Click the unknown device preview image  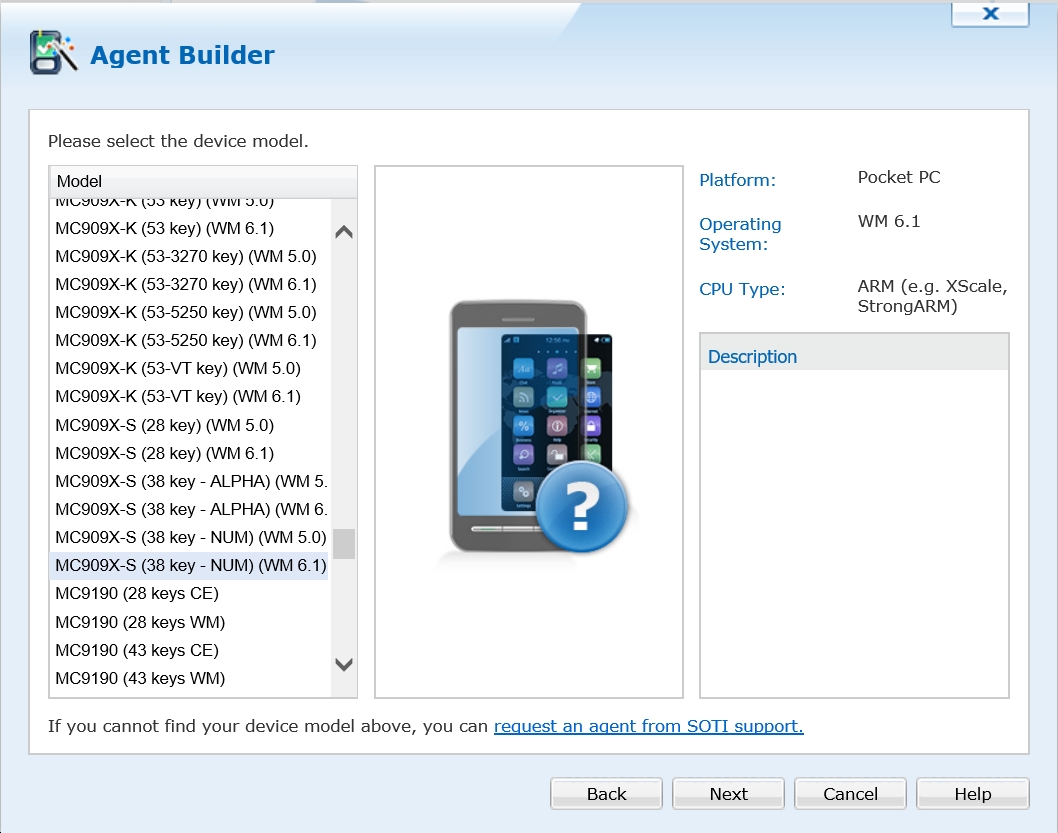click(530, 432)
